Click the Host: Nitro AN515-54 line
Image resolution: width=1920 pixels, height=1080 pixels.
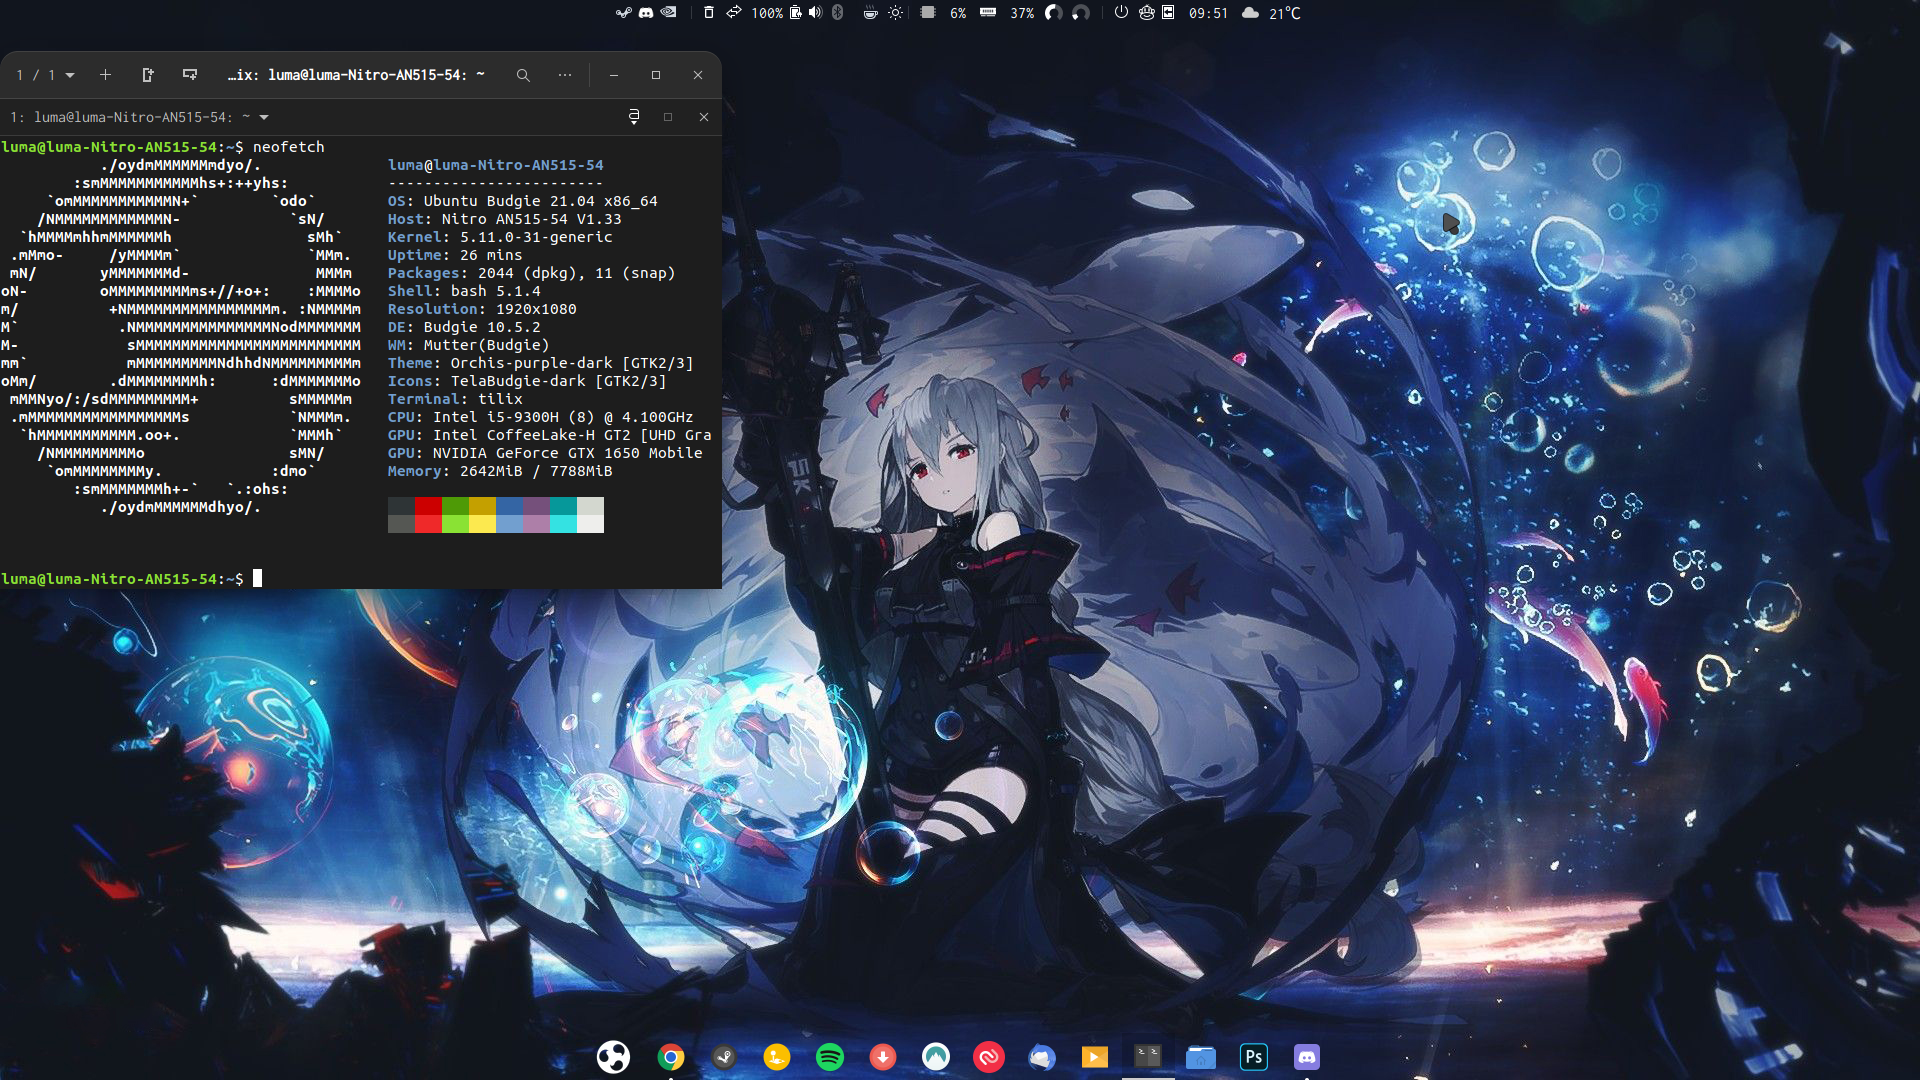(505, 219)
